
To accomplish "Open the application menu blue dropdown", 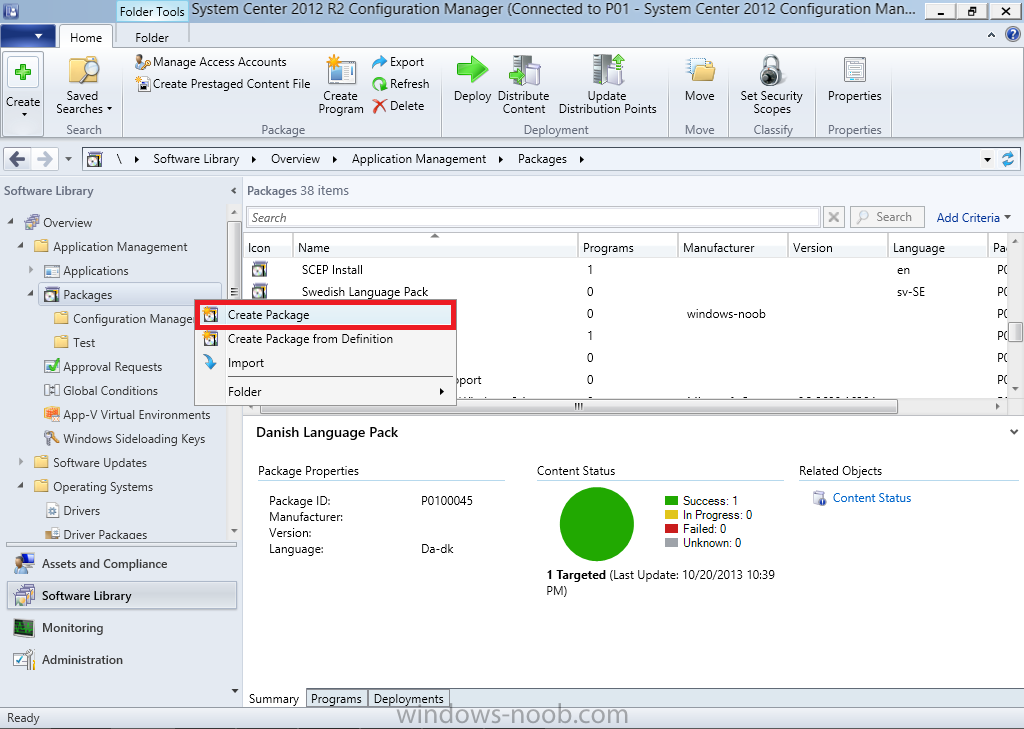I will pyautogui.click(x=28, y=36).
